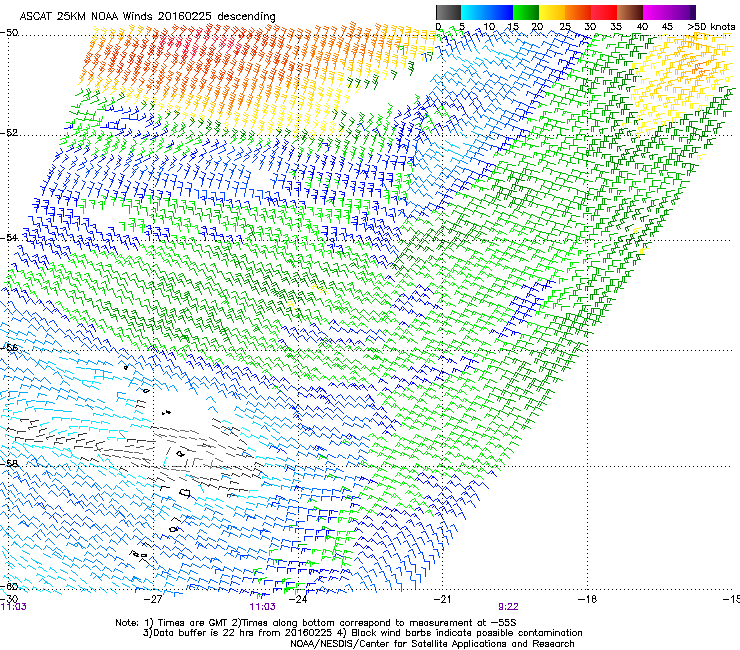The image size is (740, 650).
Task: Click the red 30-35 knots color swatch
Action: click(604, 12)
